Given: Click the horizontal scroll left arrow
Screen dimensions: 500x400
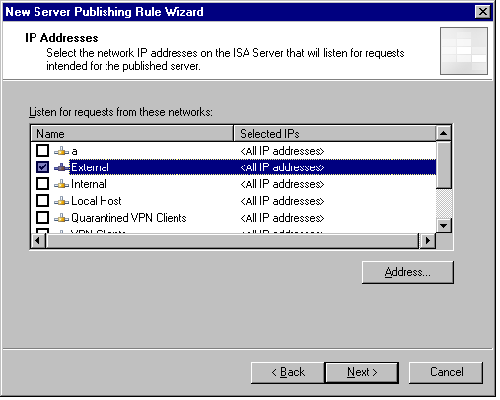Looking at the screenshot, I should point(38,241).
